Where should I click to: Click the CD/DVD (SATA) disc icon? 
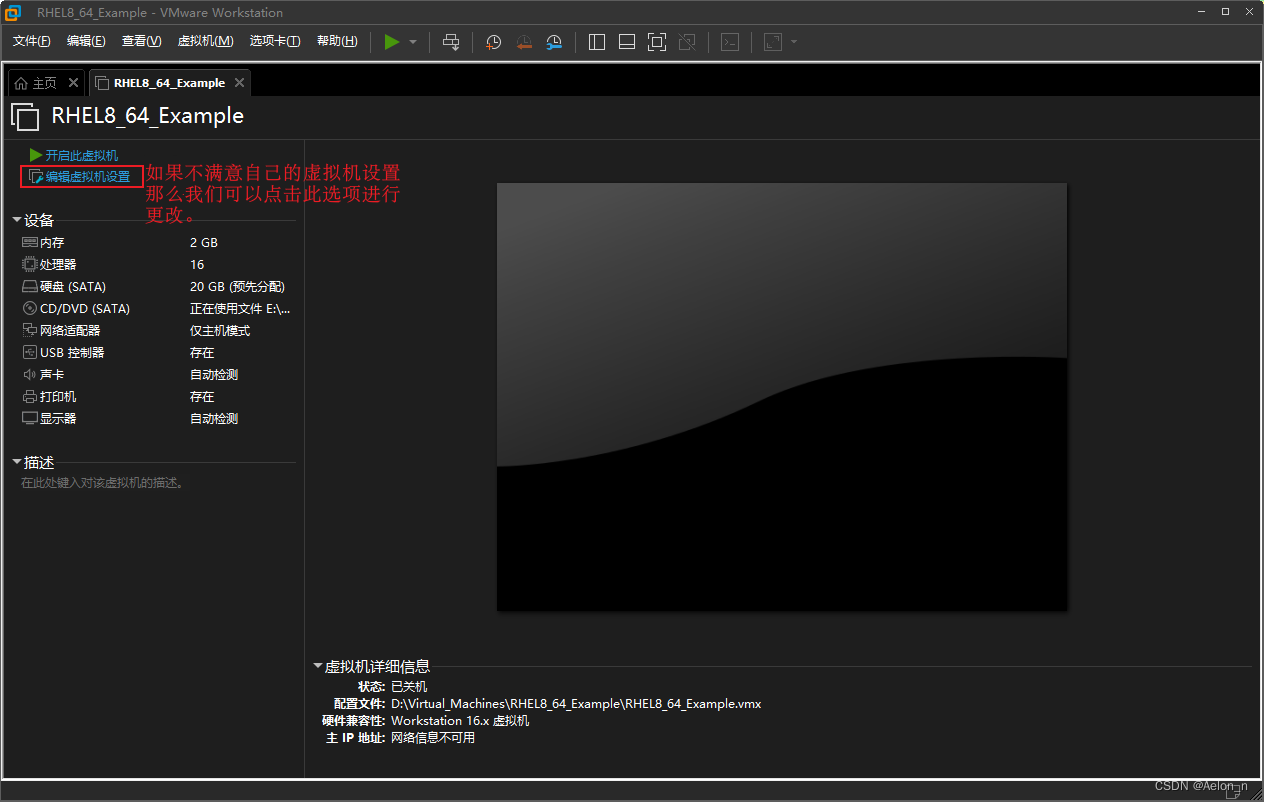coord(30,308)
